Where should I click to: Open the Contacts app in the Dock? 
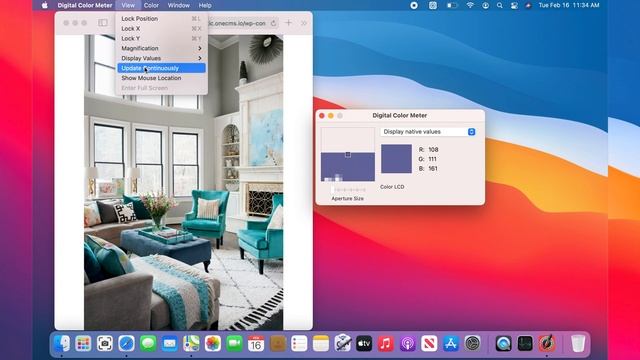(x=278, y=343)
